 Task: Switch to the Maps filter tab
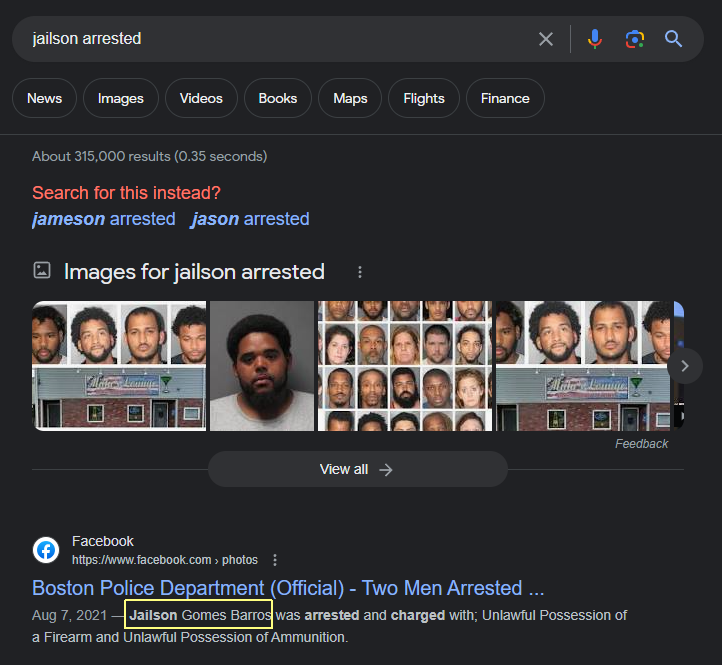[x=350, y=98]
